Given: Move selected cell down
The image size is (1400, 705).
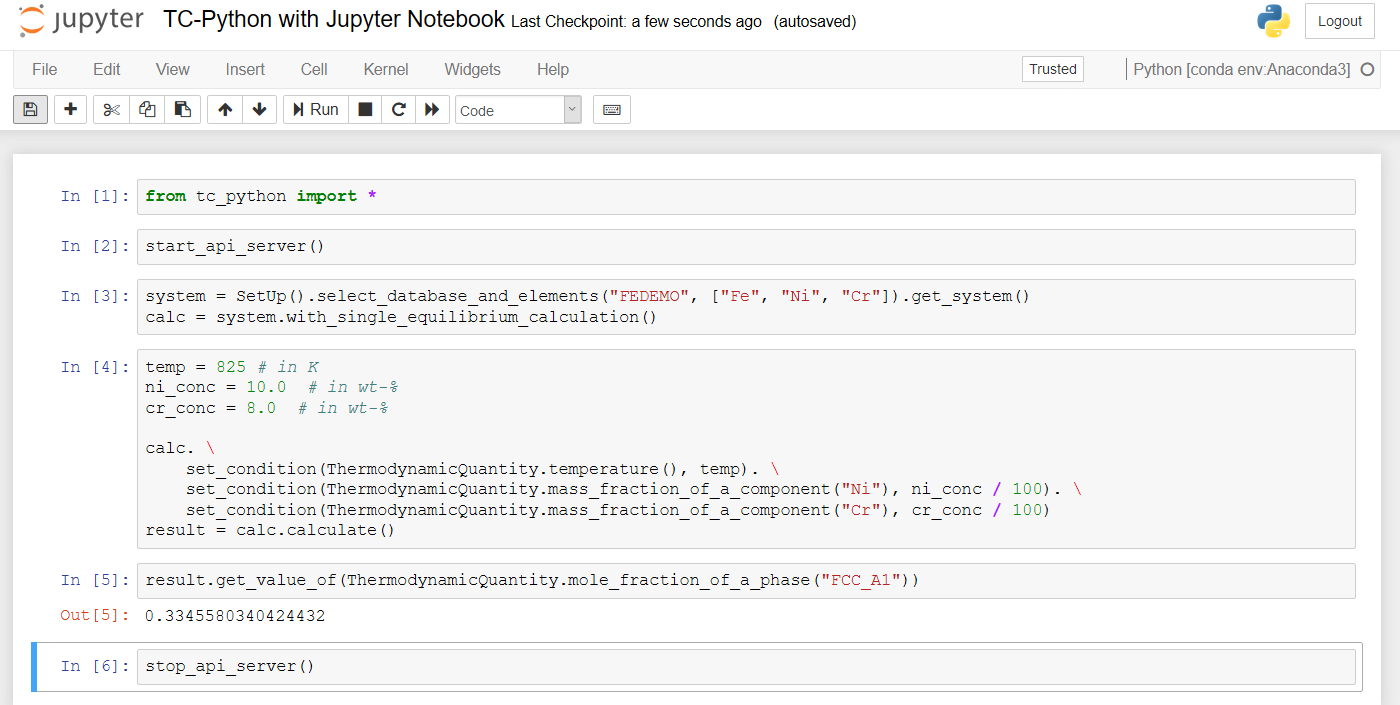Looking at the screenshot, I should click(260, 109).
